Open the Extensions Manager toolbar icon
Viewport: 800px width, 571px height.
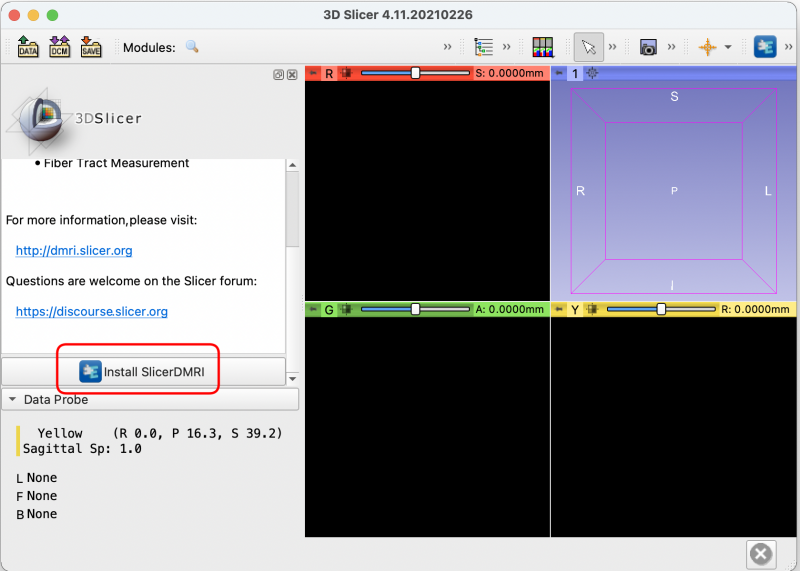pos(765,47)
